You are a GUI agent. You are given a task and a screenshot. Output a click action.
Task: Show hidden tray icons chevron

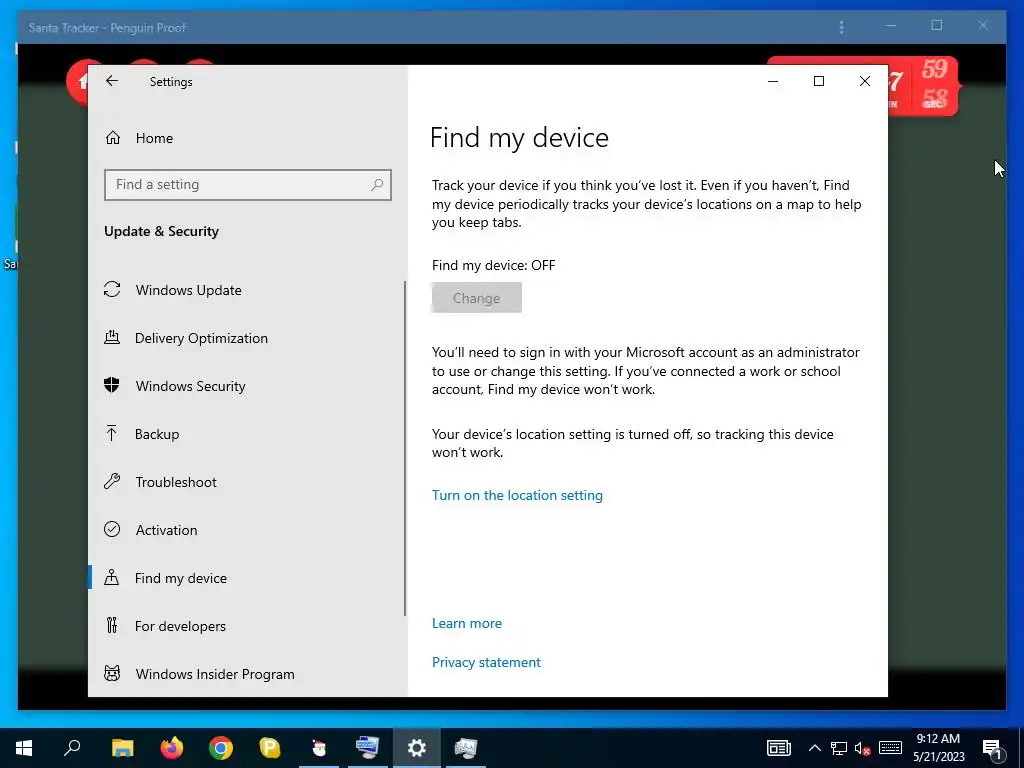click(814, 748)
